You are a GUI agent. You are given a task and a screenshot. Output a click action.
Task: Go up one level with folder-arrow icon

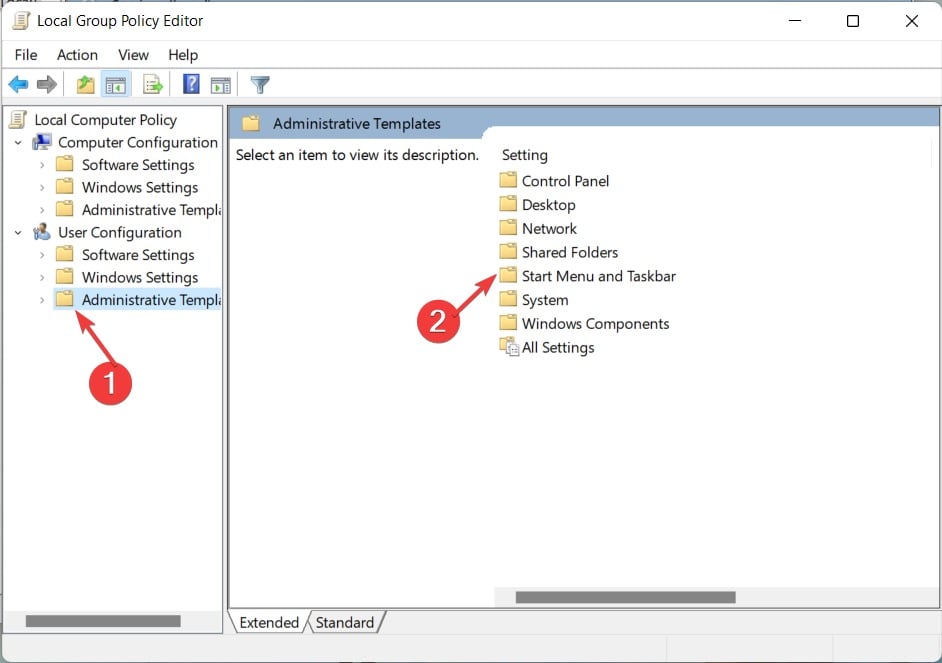85,85
